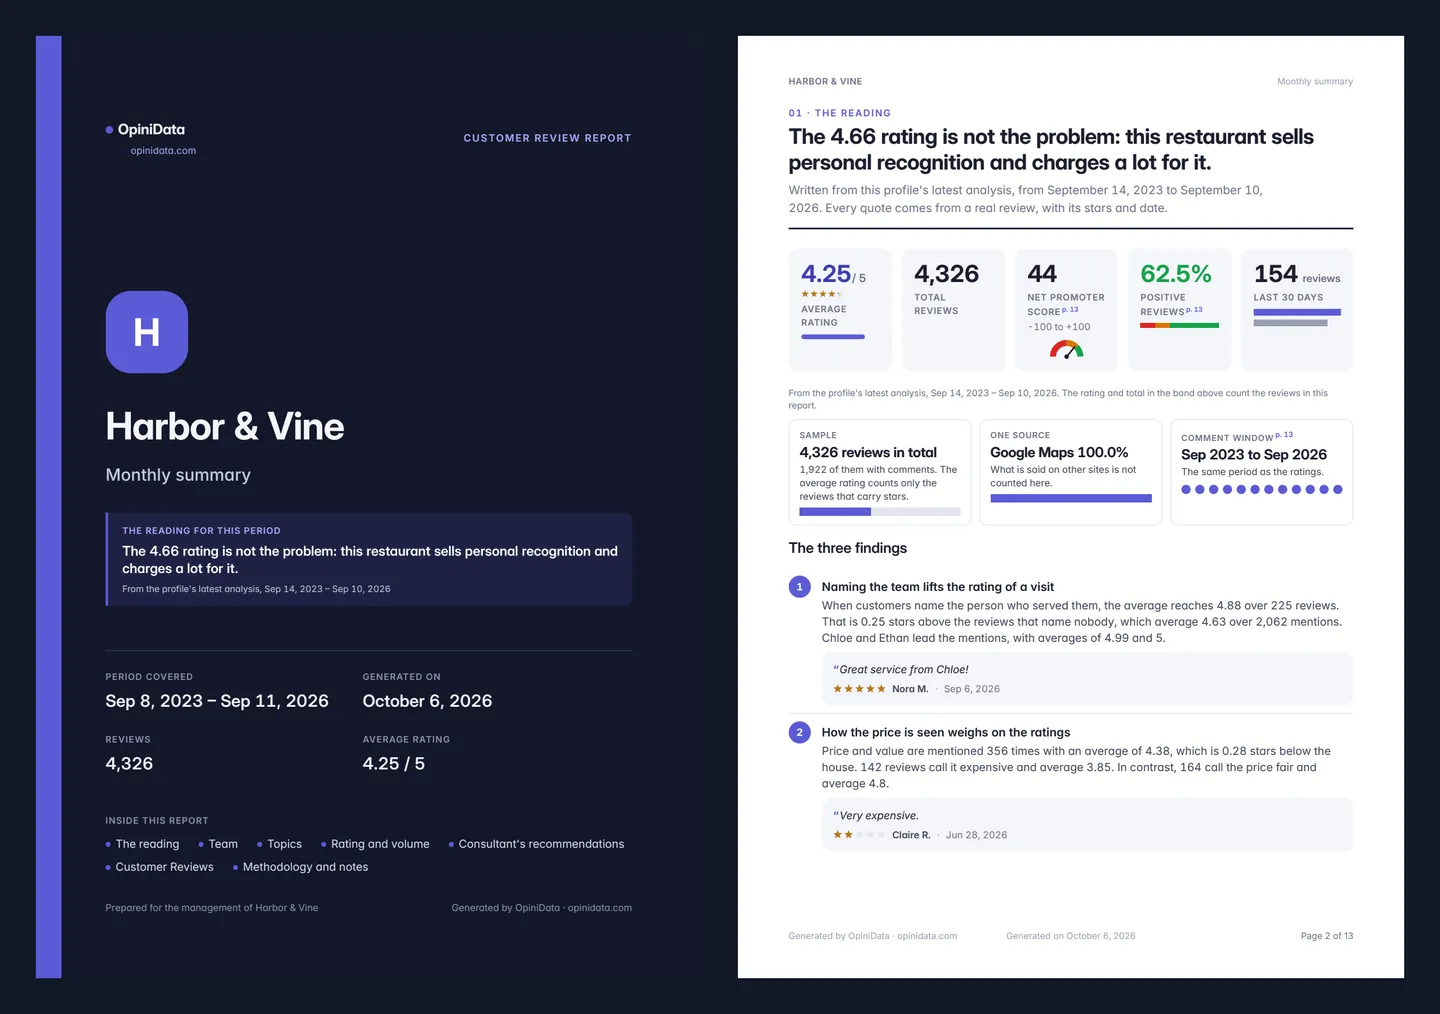Select the 154 reviews last 30 days value
Viewport: 1440px width, 1014px height.
click(1297, 274)
